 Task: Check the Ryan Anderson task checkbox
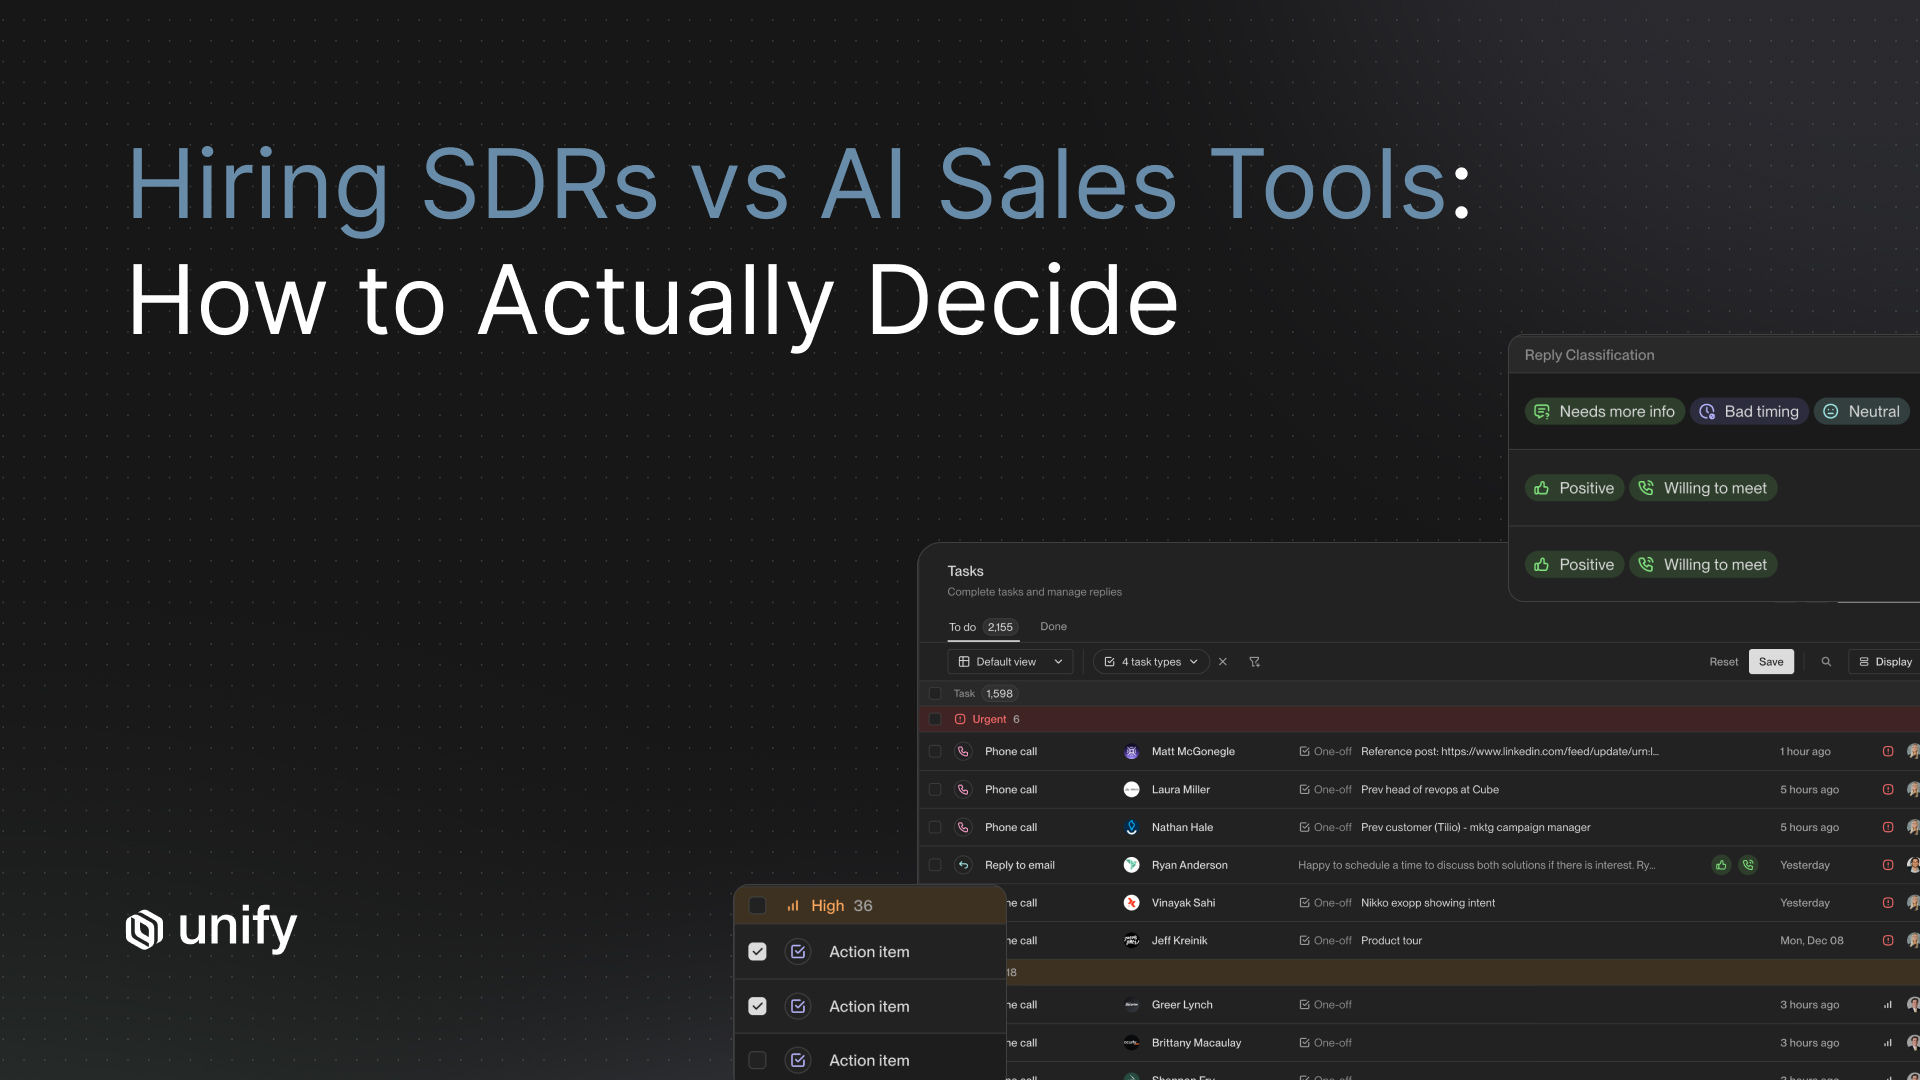tap(935, 866)
